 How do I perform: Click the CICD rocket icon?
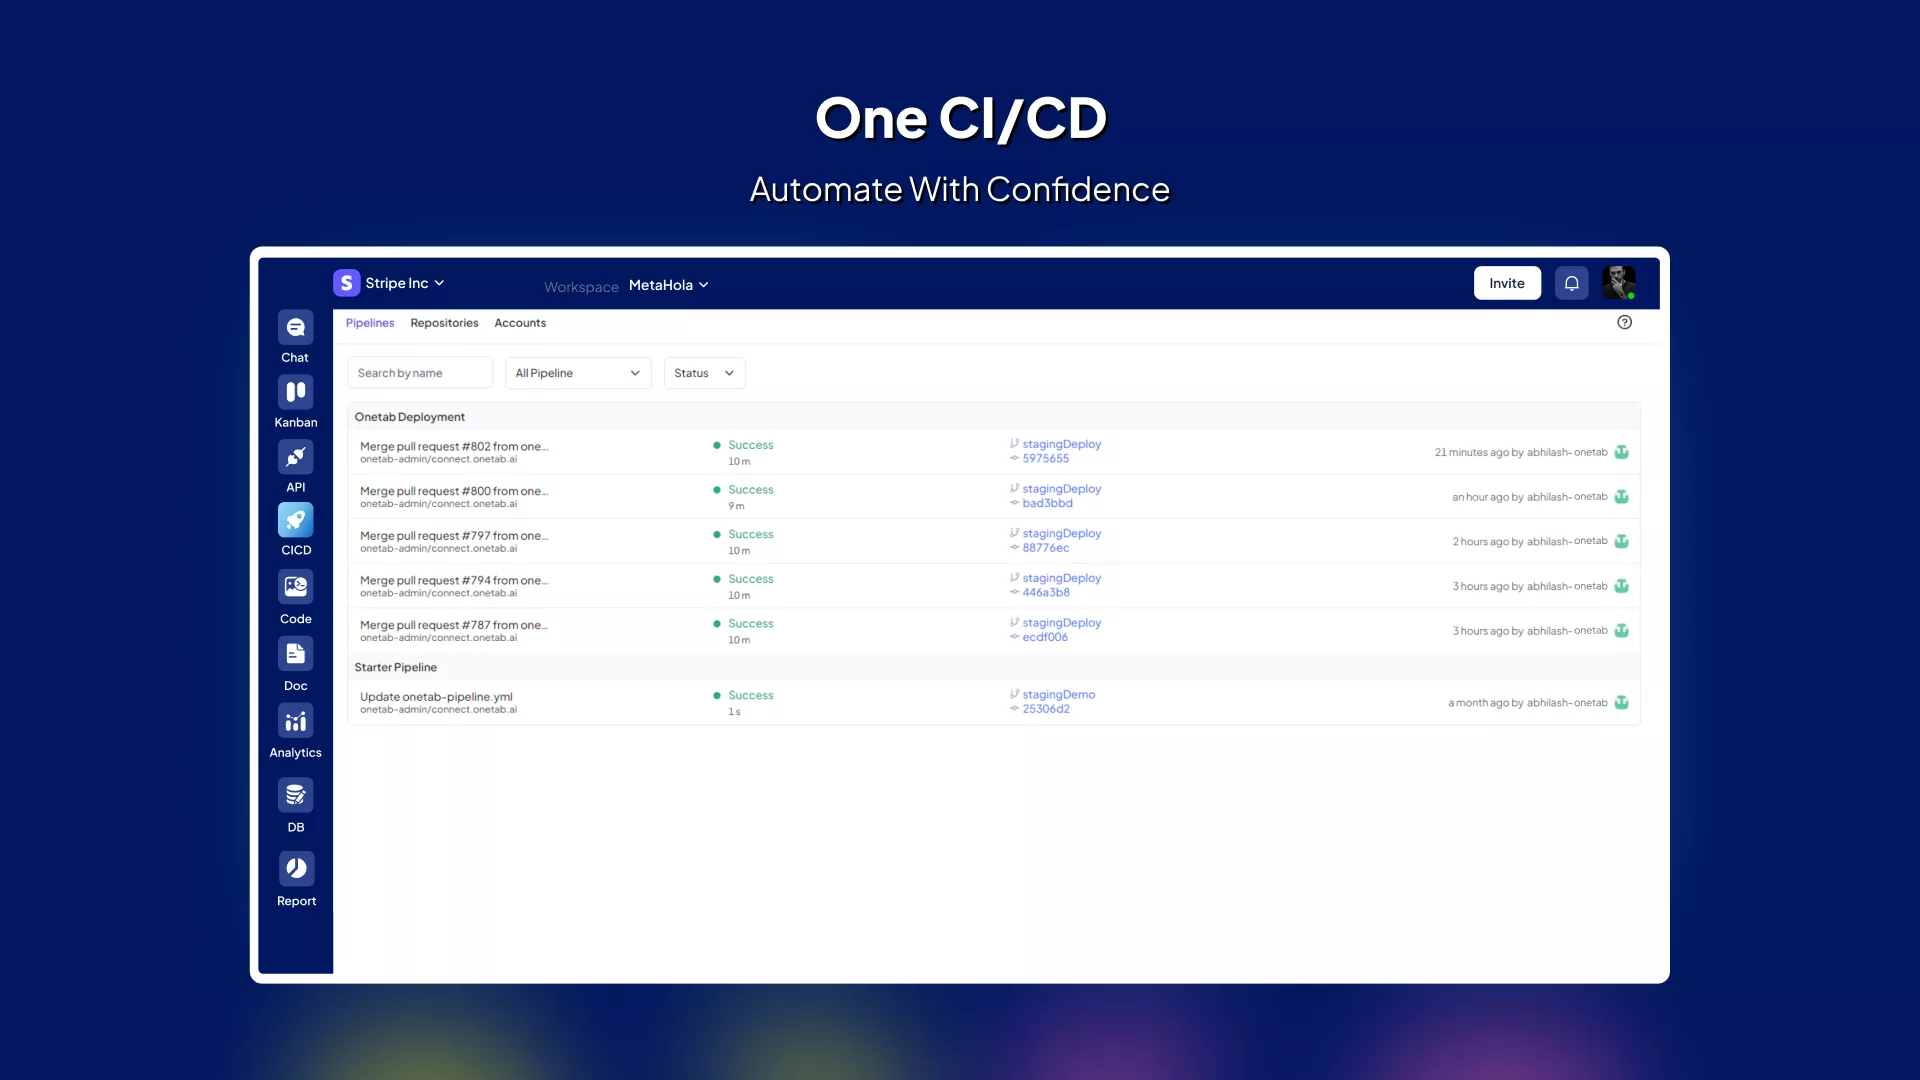295,520
